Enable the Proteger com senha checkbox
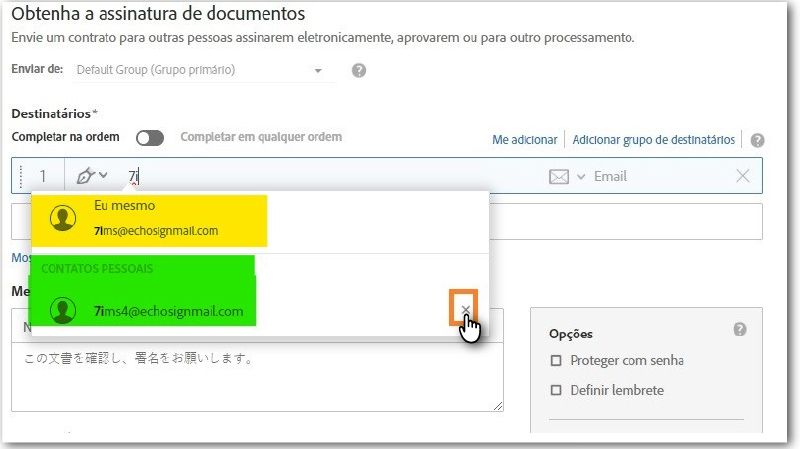800x449 pixels. 556,361
